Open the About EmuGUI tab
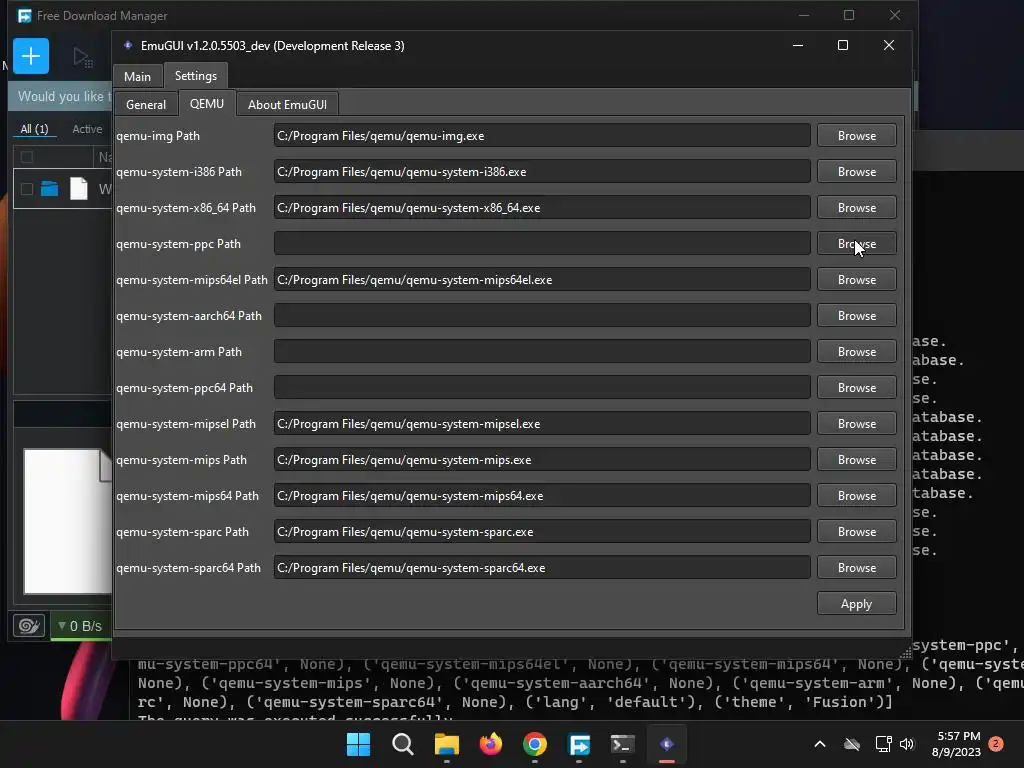Image resolution: width=1024 pixels, height=768 pixels. pyautogui.click(x=287, y=104)
